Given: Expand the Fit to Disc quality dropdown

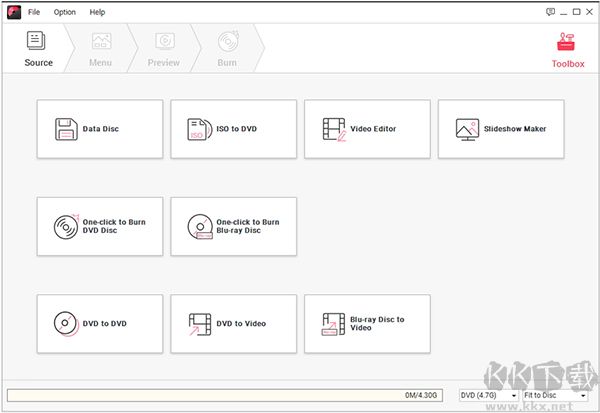Looking at the screenshot, I should (x=555, y=395).
